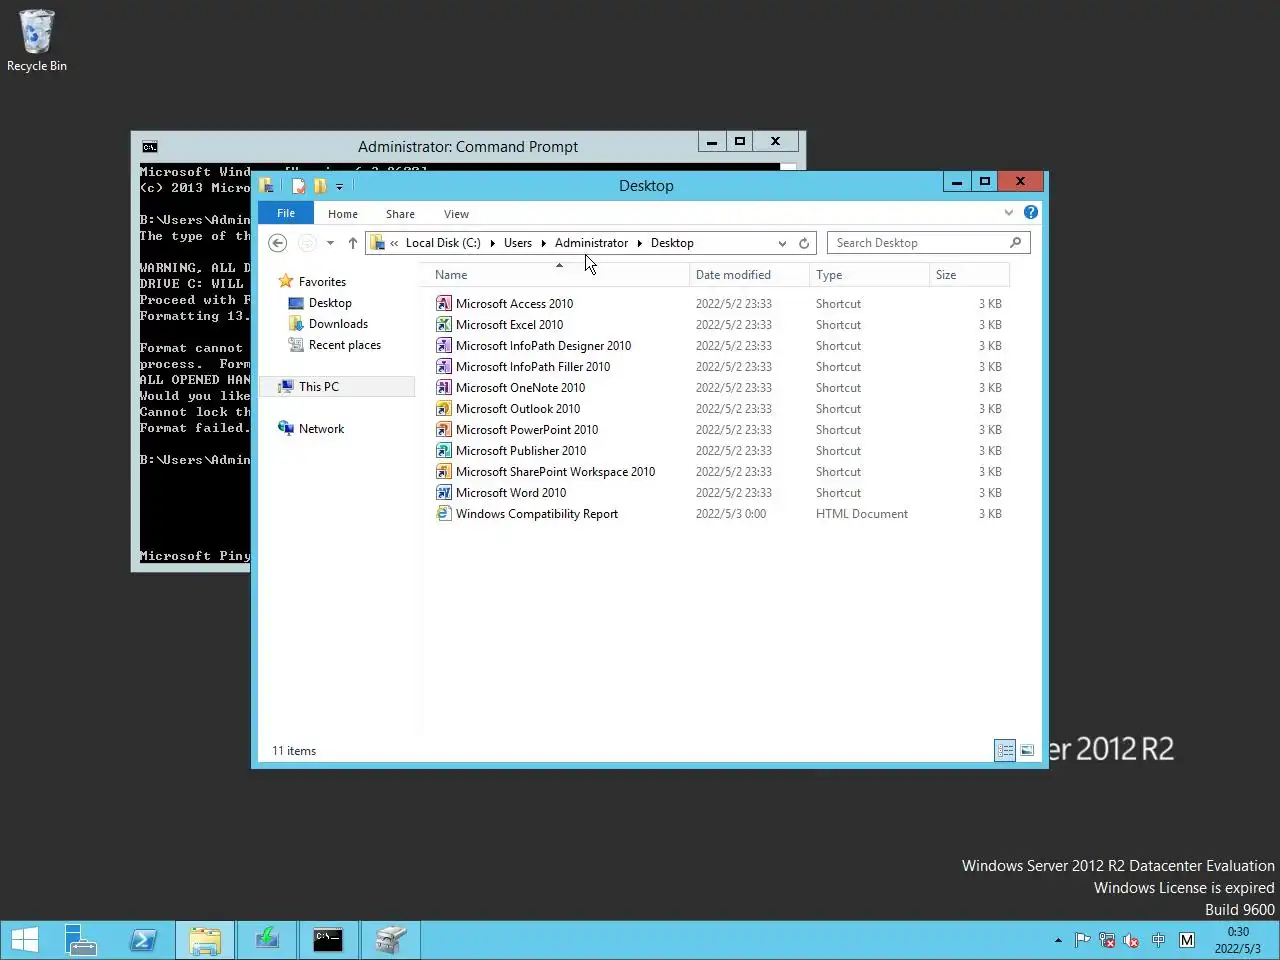Click Command Prompt window title bar icon
Viewport: 1280px width, 960px height.
pos(149,146)
